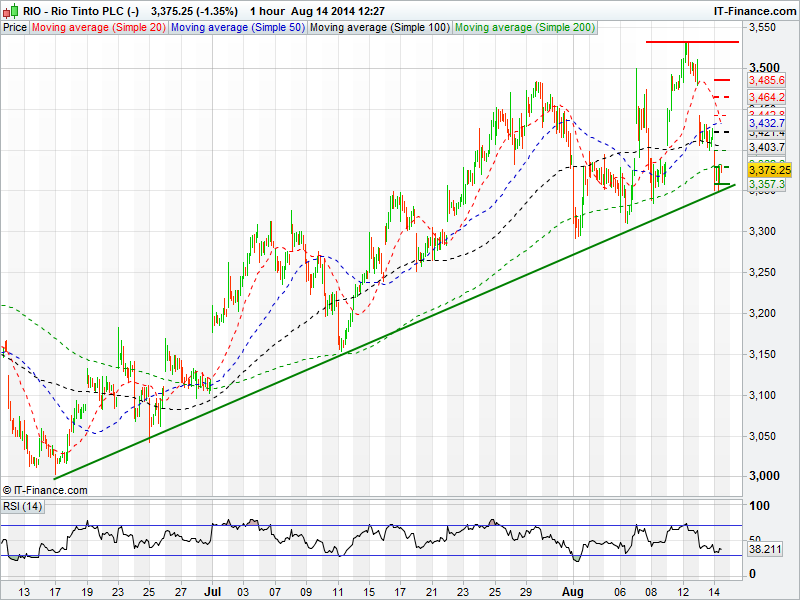Screen dimensions: 800x600
Task: Click the blue 3,432.7 moving average value
Action: pyautogui.click(x=766, y=123)
